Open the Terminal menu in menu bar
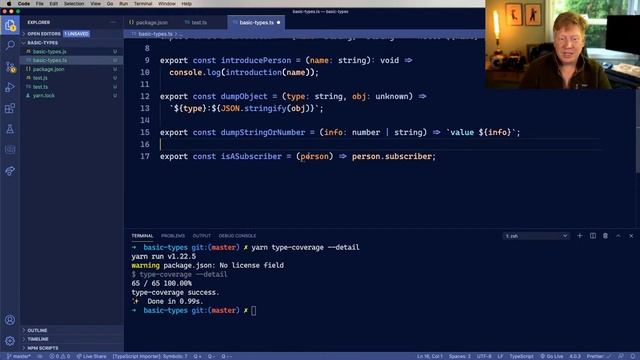This screenshot has width=640, height=360. 143,4
